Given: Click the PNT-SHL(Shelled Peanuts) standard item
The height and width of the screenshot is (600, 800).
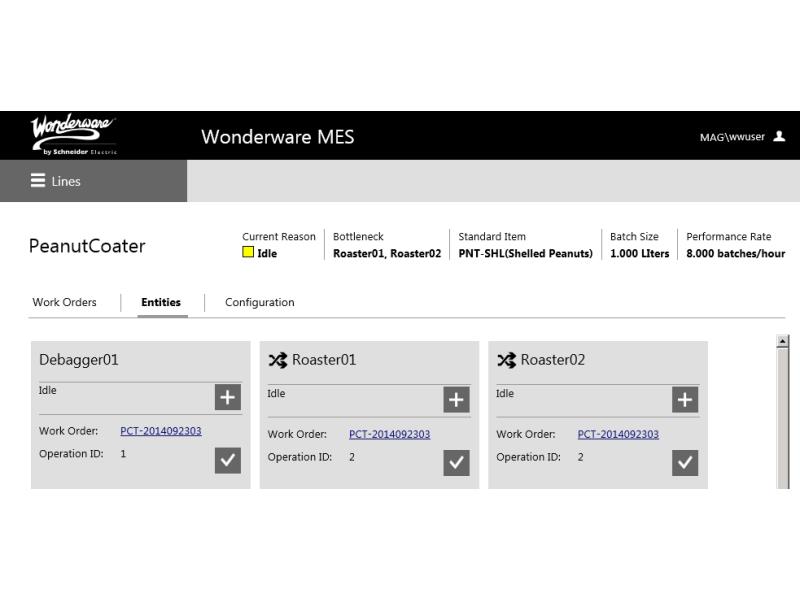Looking at the screenshot, I should (x=526, y=254).
